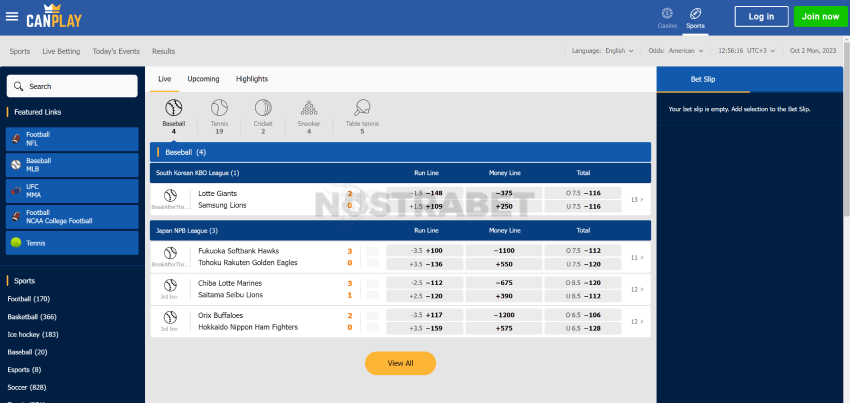The image size is (850, 403).
Task: Switch to the Upcoming tab
Action: point(203,79)
